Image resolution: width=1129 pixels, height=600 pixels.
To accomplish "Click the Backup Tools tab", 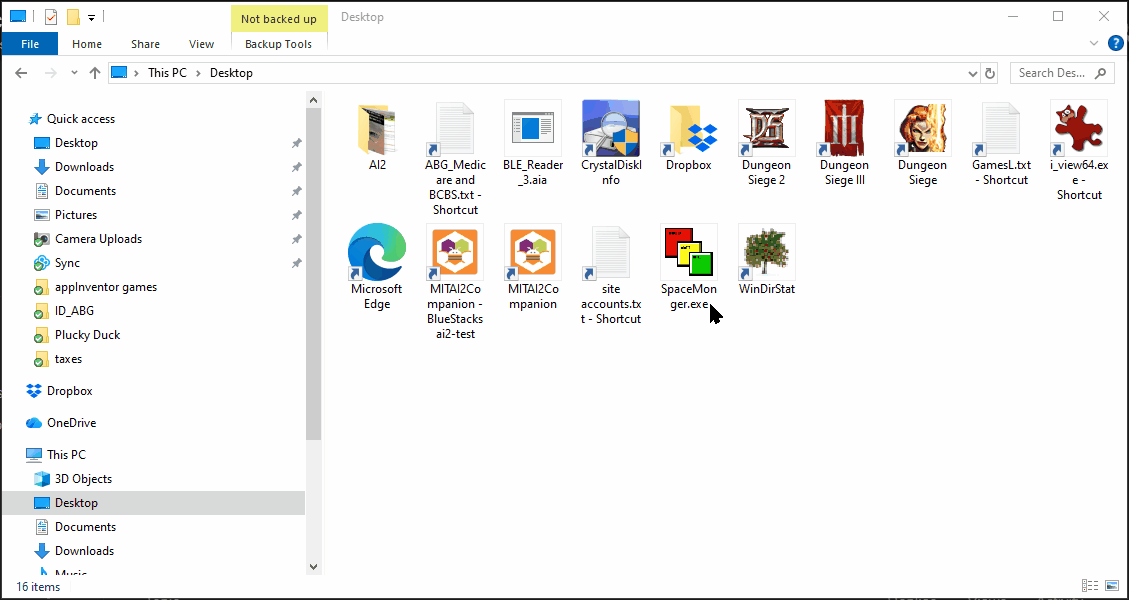I will point(278,44).
